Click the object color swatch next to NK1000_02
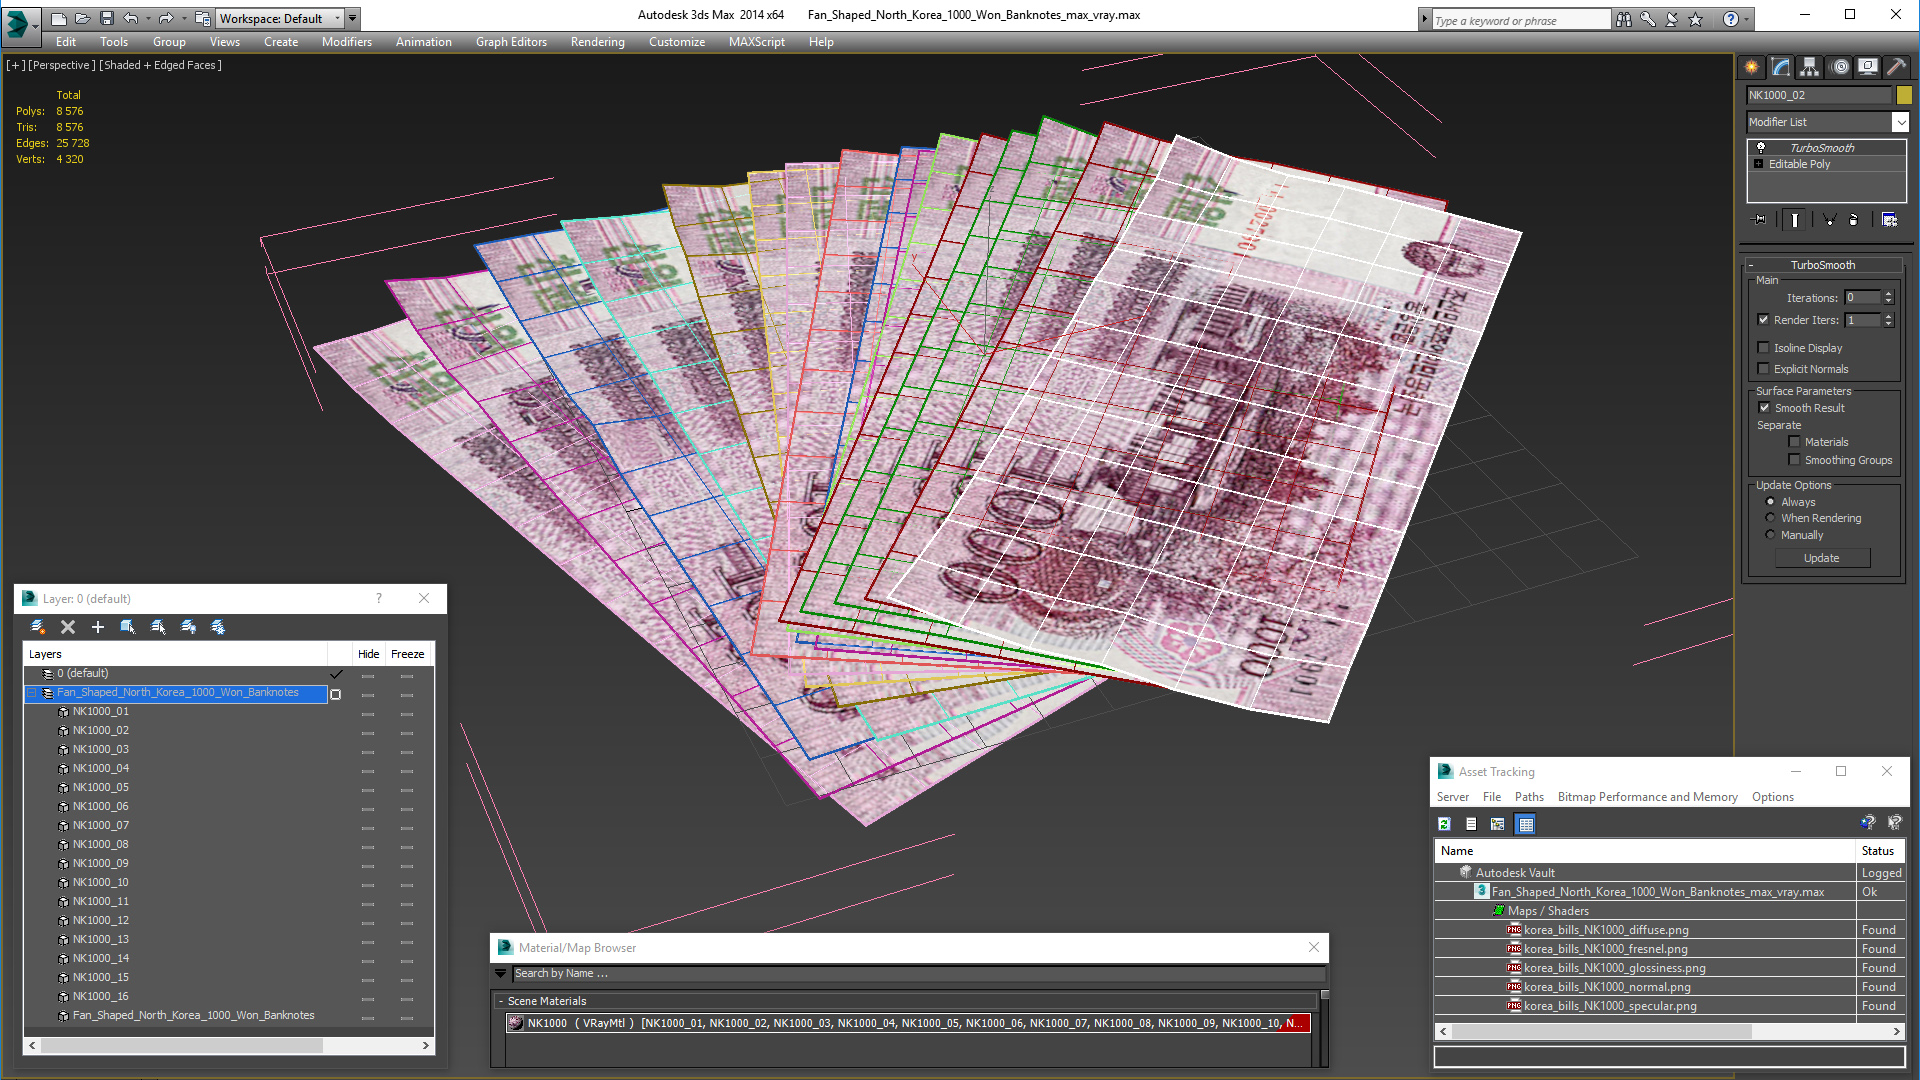Screen dimensions: 1920x1080 click(x=1904, y=95)
